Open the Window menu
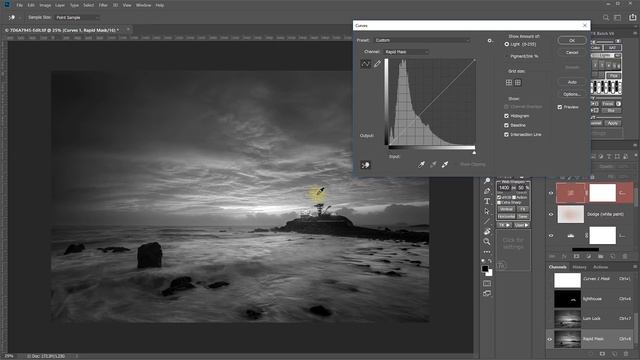This screenshot has width=640, height=360. tap(143, 5)
